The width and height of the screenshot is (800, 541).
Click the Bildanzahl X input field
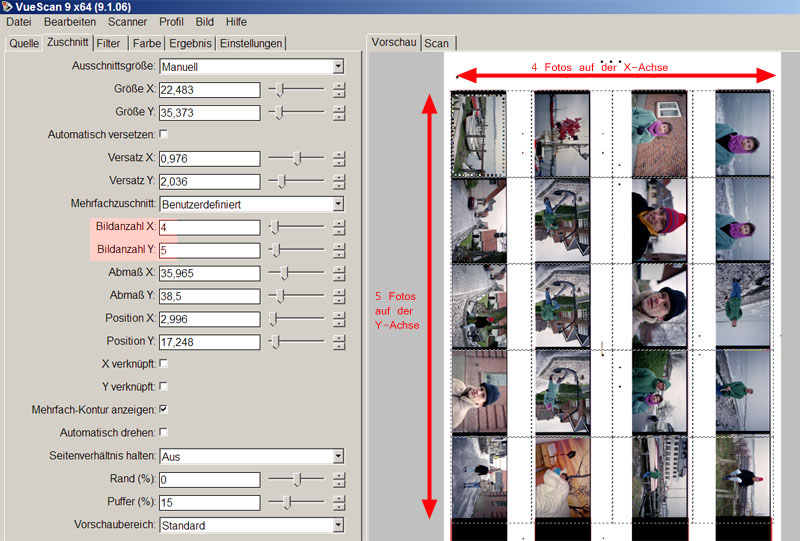[x=209, y=227]
